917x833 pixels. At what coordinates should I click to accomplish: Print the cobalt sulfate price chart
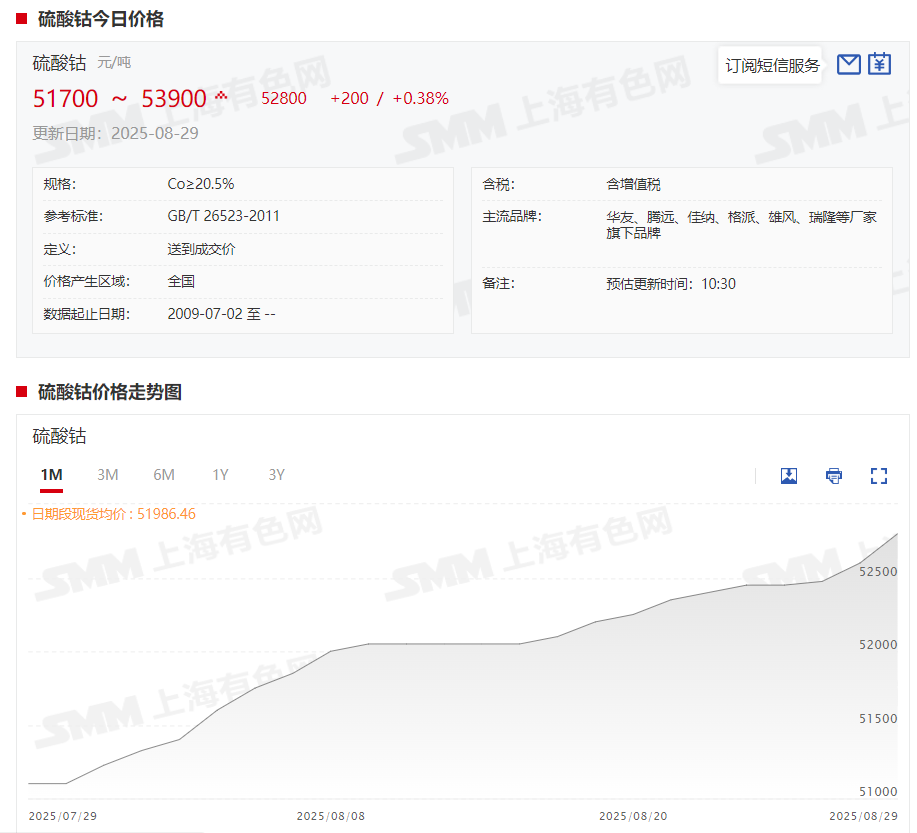[x=834, y=476]
